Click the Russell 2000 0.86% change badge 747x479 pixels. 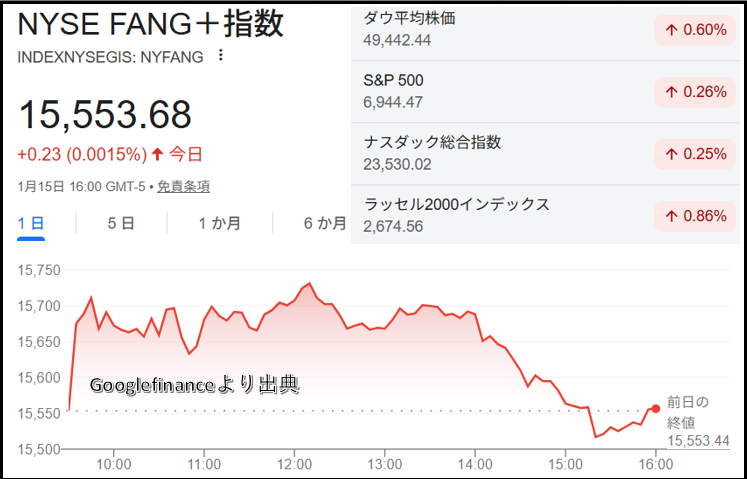[x=691, y=215]
